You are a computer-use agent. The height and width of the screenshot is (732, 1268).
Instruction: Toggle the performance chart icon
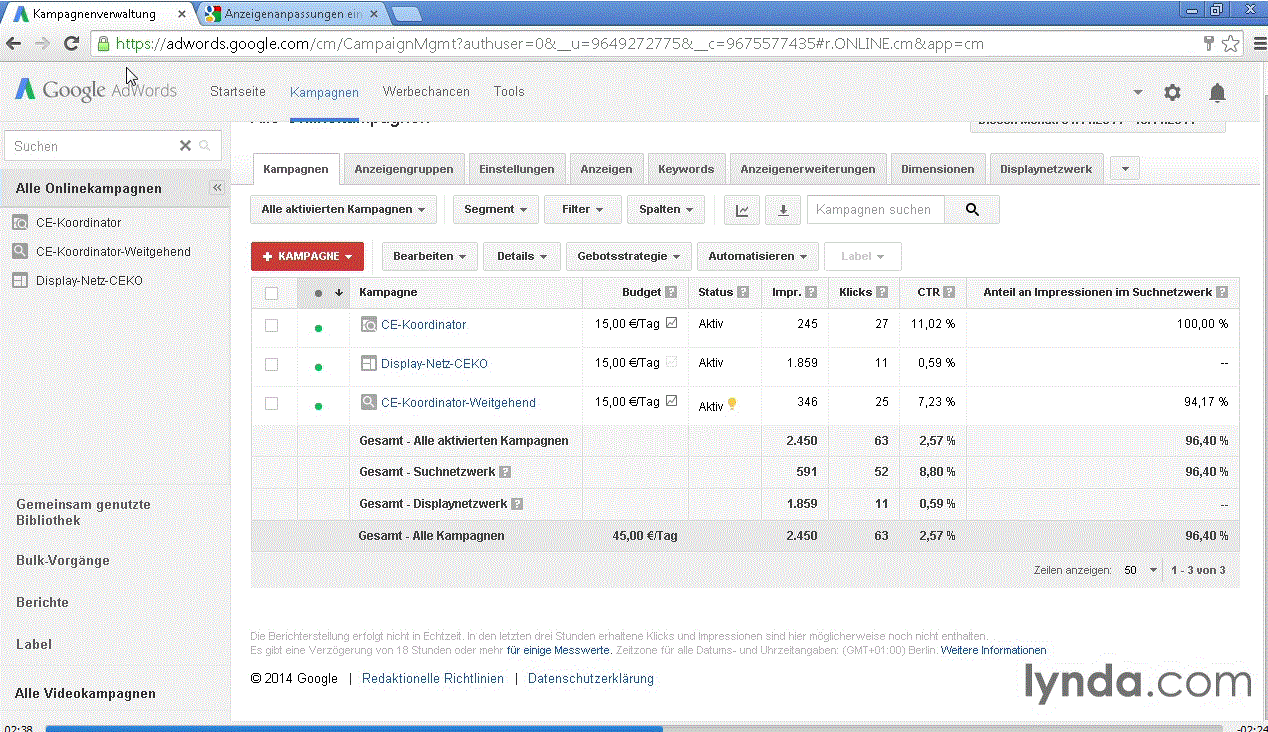(741, 210)
